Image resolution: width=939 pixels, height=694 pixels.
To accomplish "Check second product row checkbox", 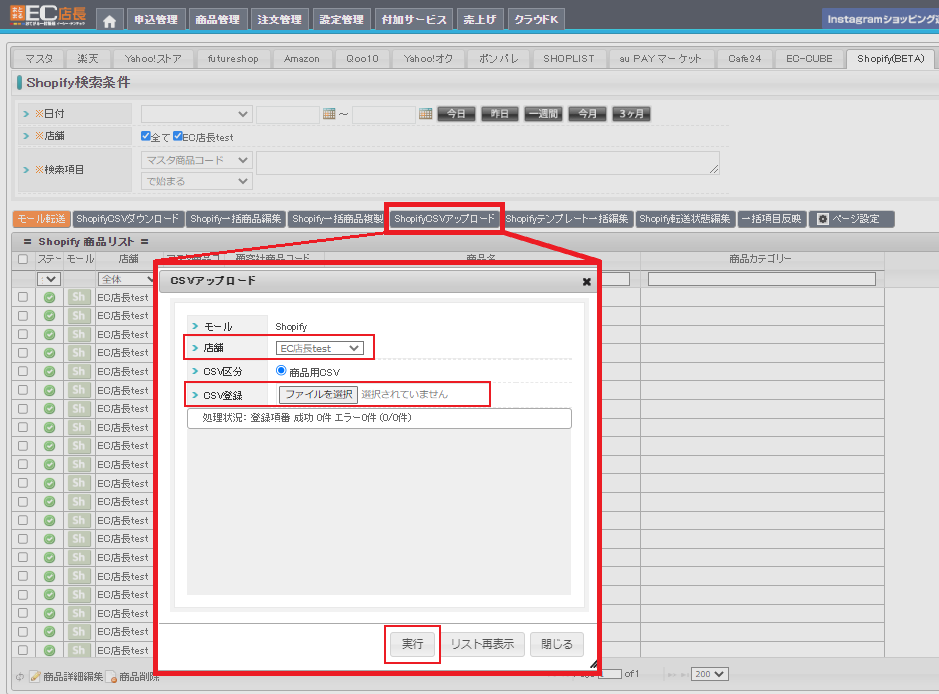I will [x=23, y=316].
